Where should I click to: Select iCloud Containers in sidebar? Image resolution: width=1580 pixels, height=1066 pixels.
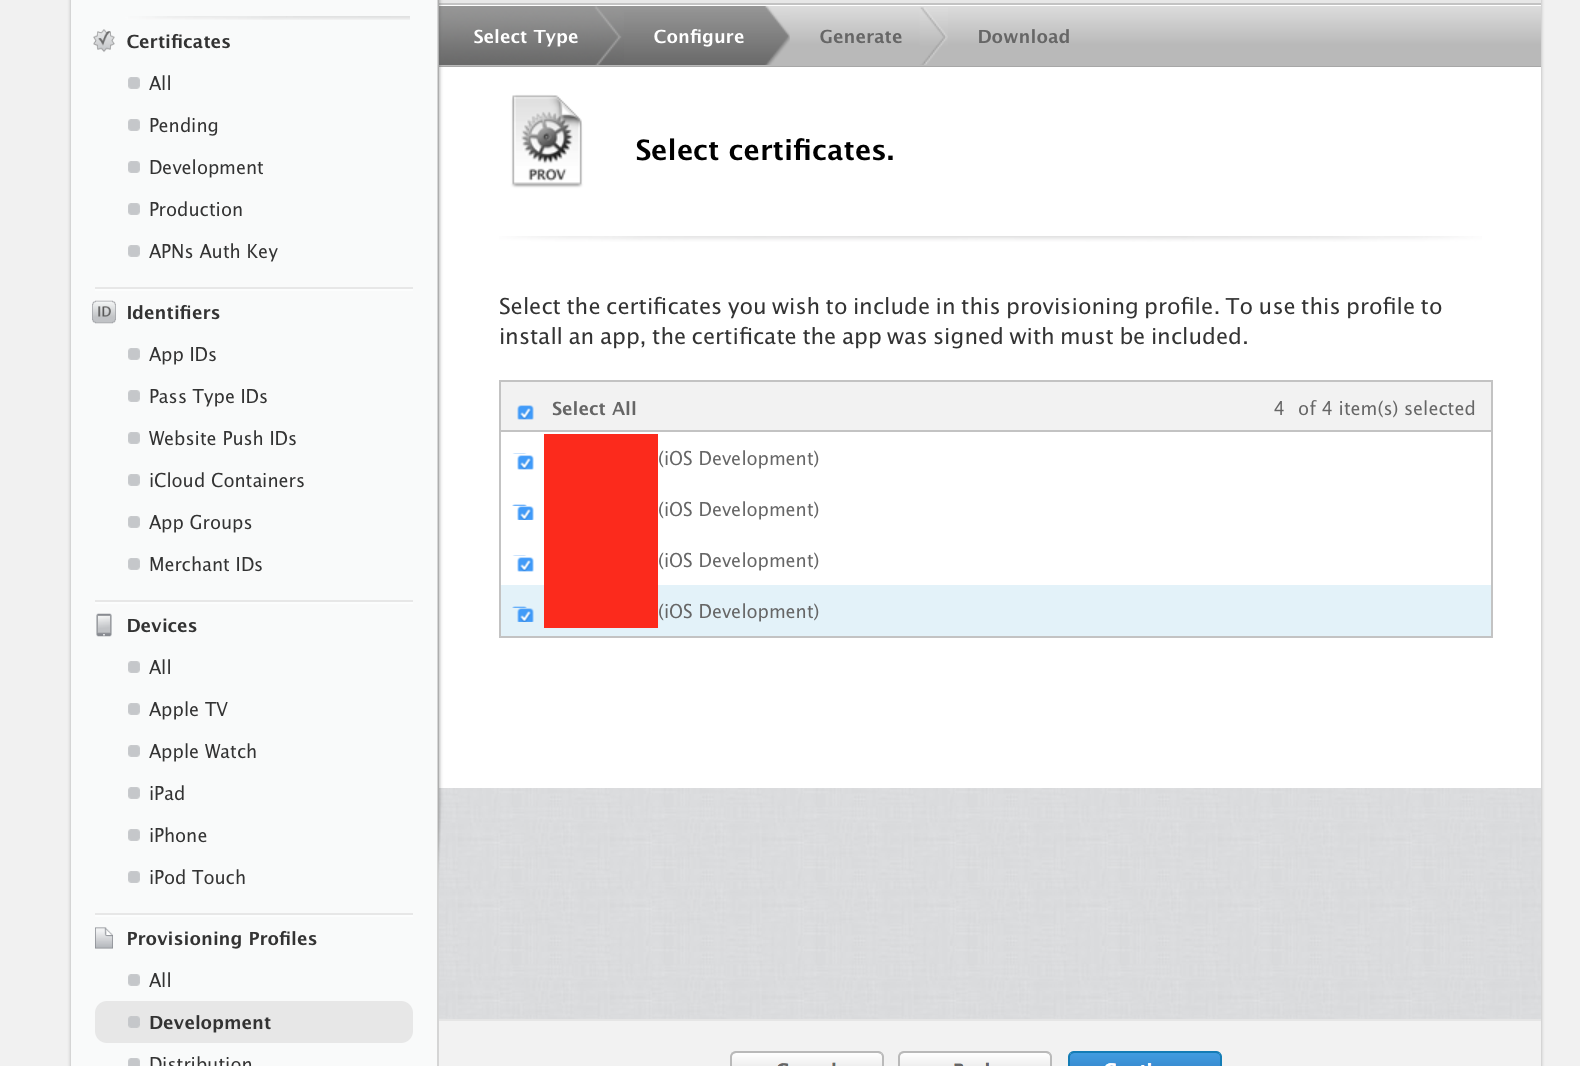click(226, 480)
